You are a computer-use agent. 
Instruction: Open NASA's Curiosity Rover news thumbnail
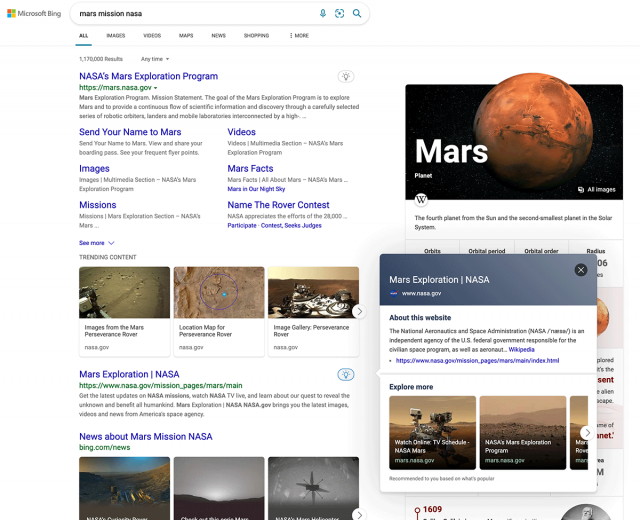tap(124, 489)
